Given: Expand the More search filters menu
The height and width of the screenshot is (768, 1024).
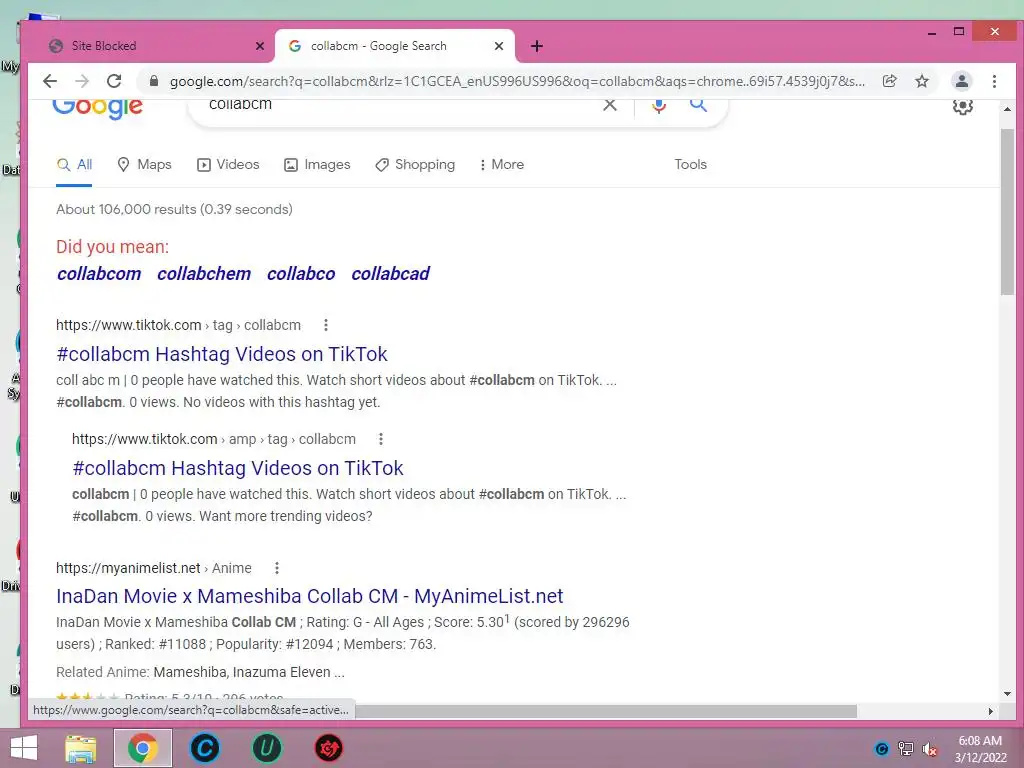Looking at the screenshot, I should (x=502, y=165).
